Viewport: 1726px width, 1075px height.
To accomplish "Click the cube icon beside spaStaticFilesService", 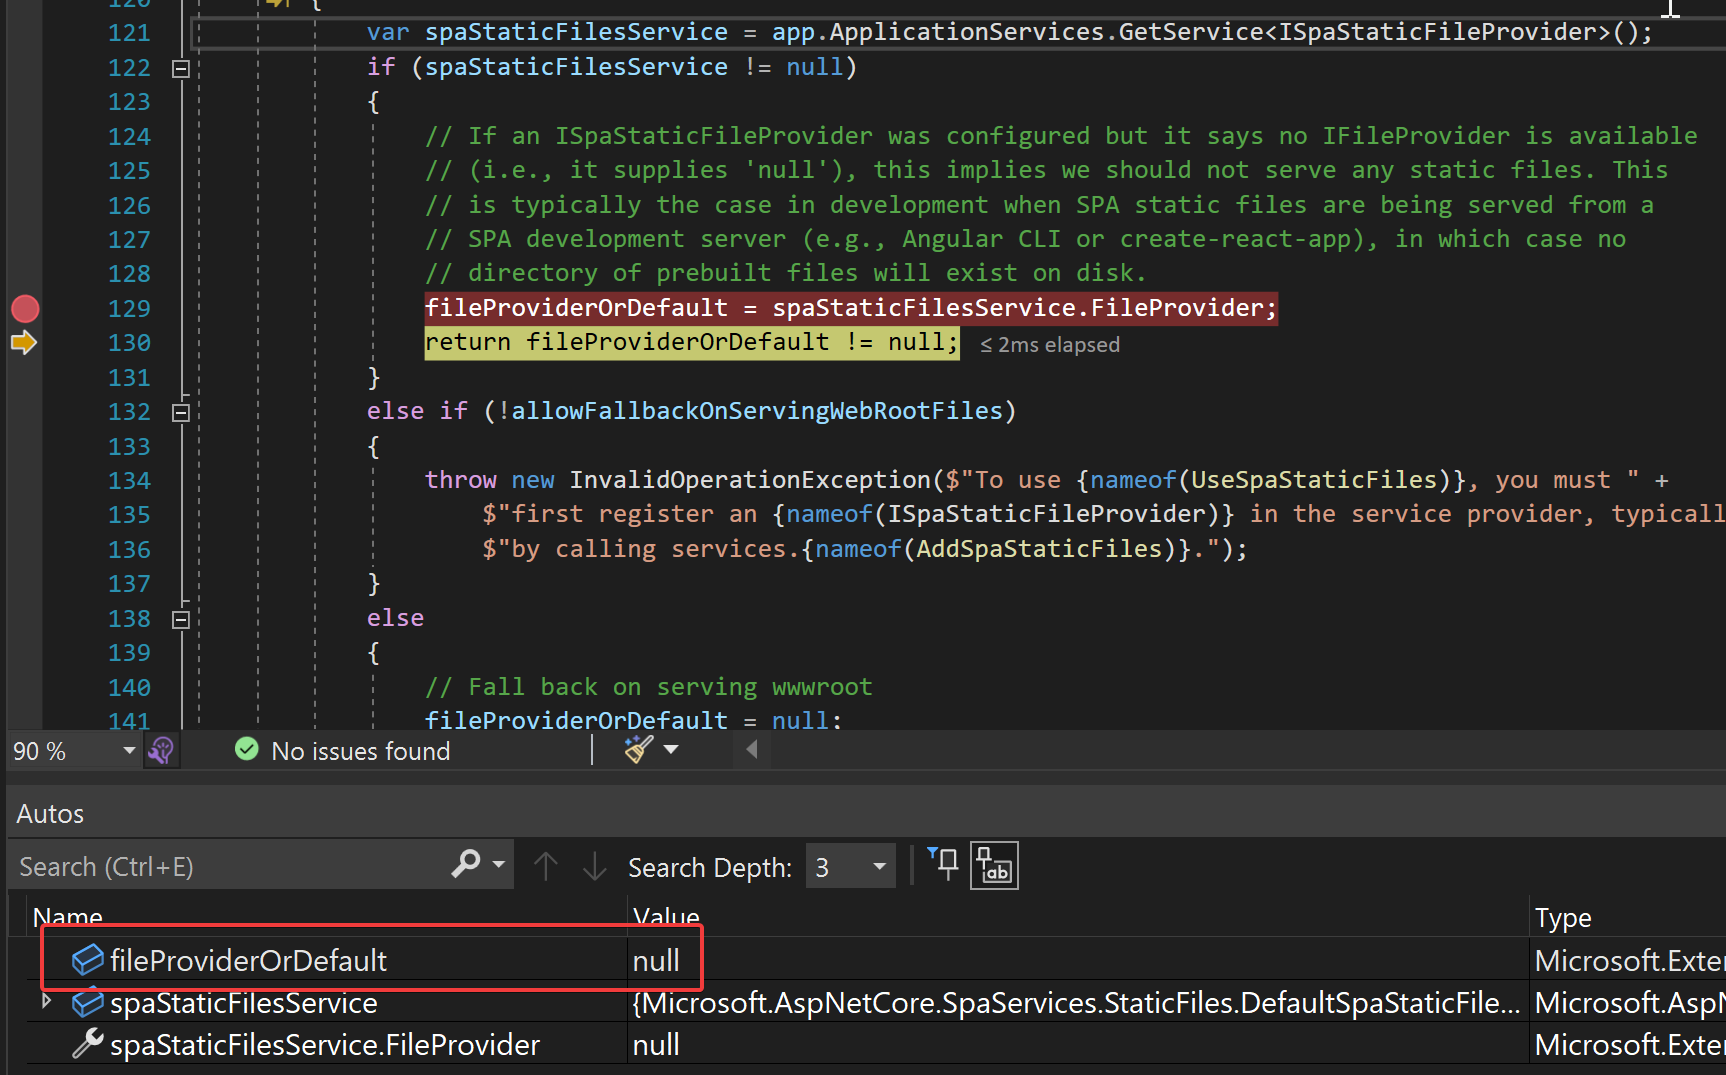I will click(x=88, y=1001).
